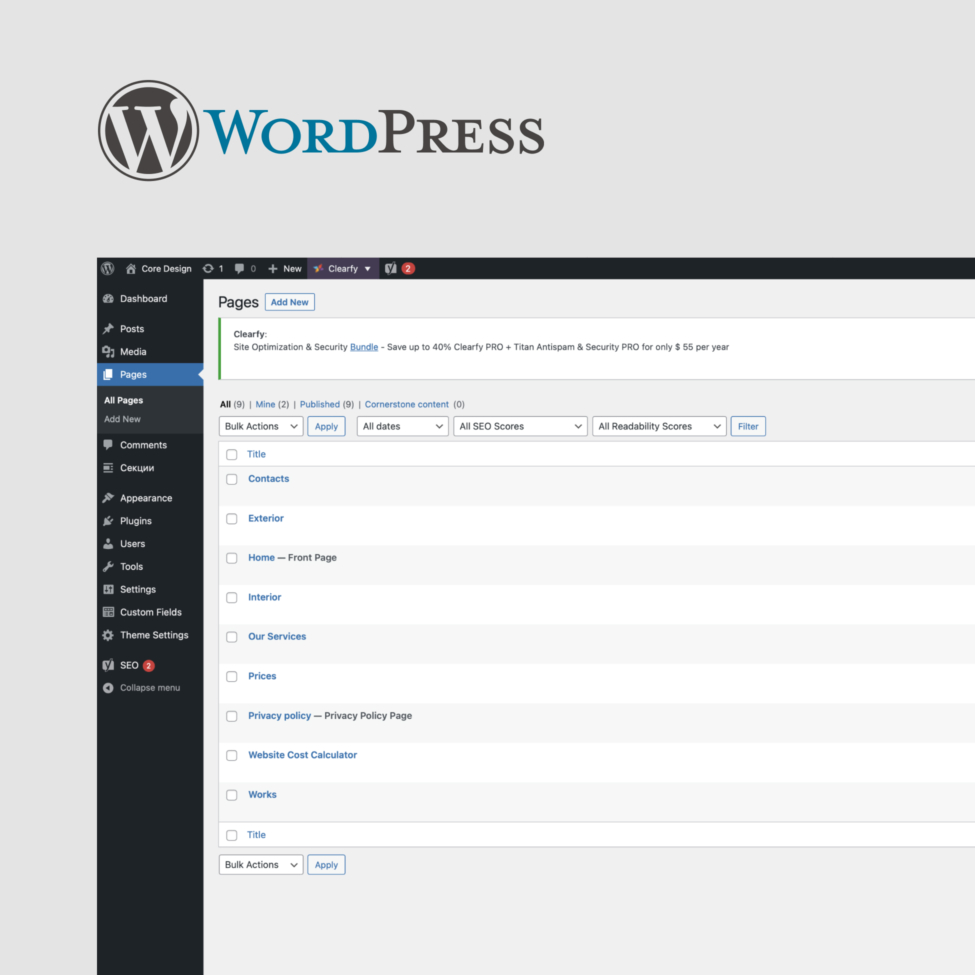Click the SEO Yoast icon in sidebar
Screen dimensions: 975x975
(x=108, y=665)
